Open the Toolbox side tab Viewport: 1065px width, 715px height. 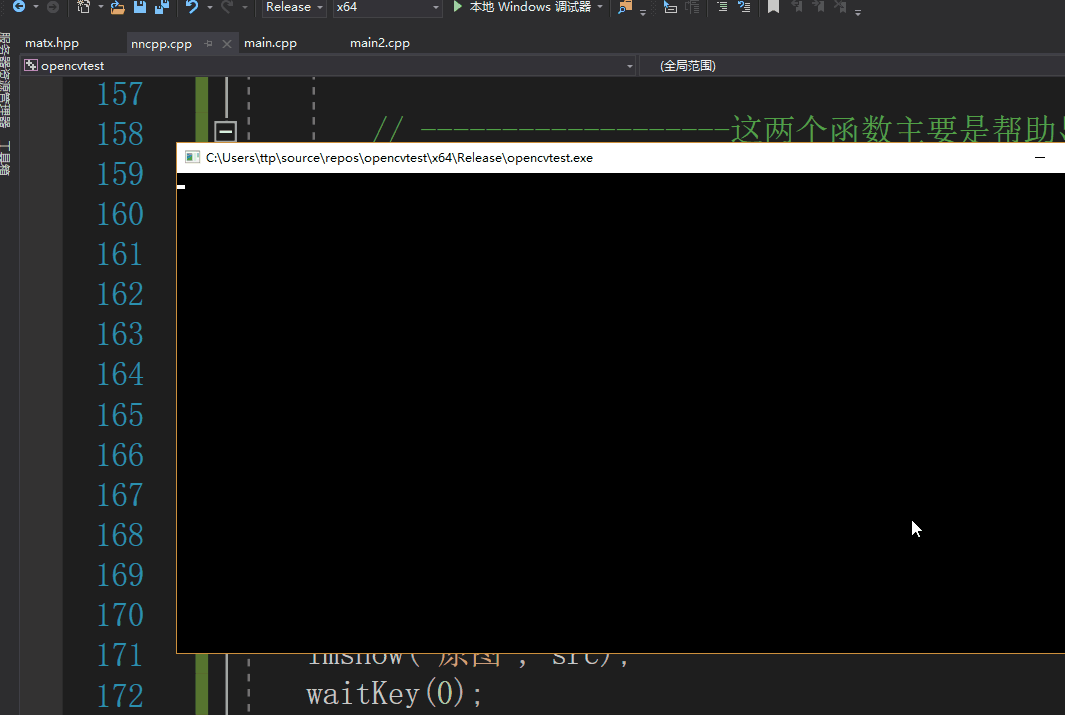coord(5,158)
